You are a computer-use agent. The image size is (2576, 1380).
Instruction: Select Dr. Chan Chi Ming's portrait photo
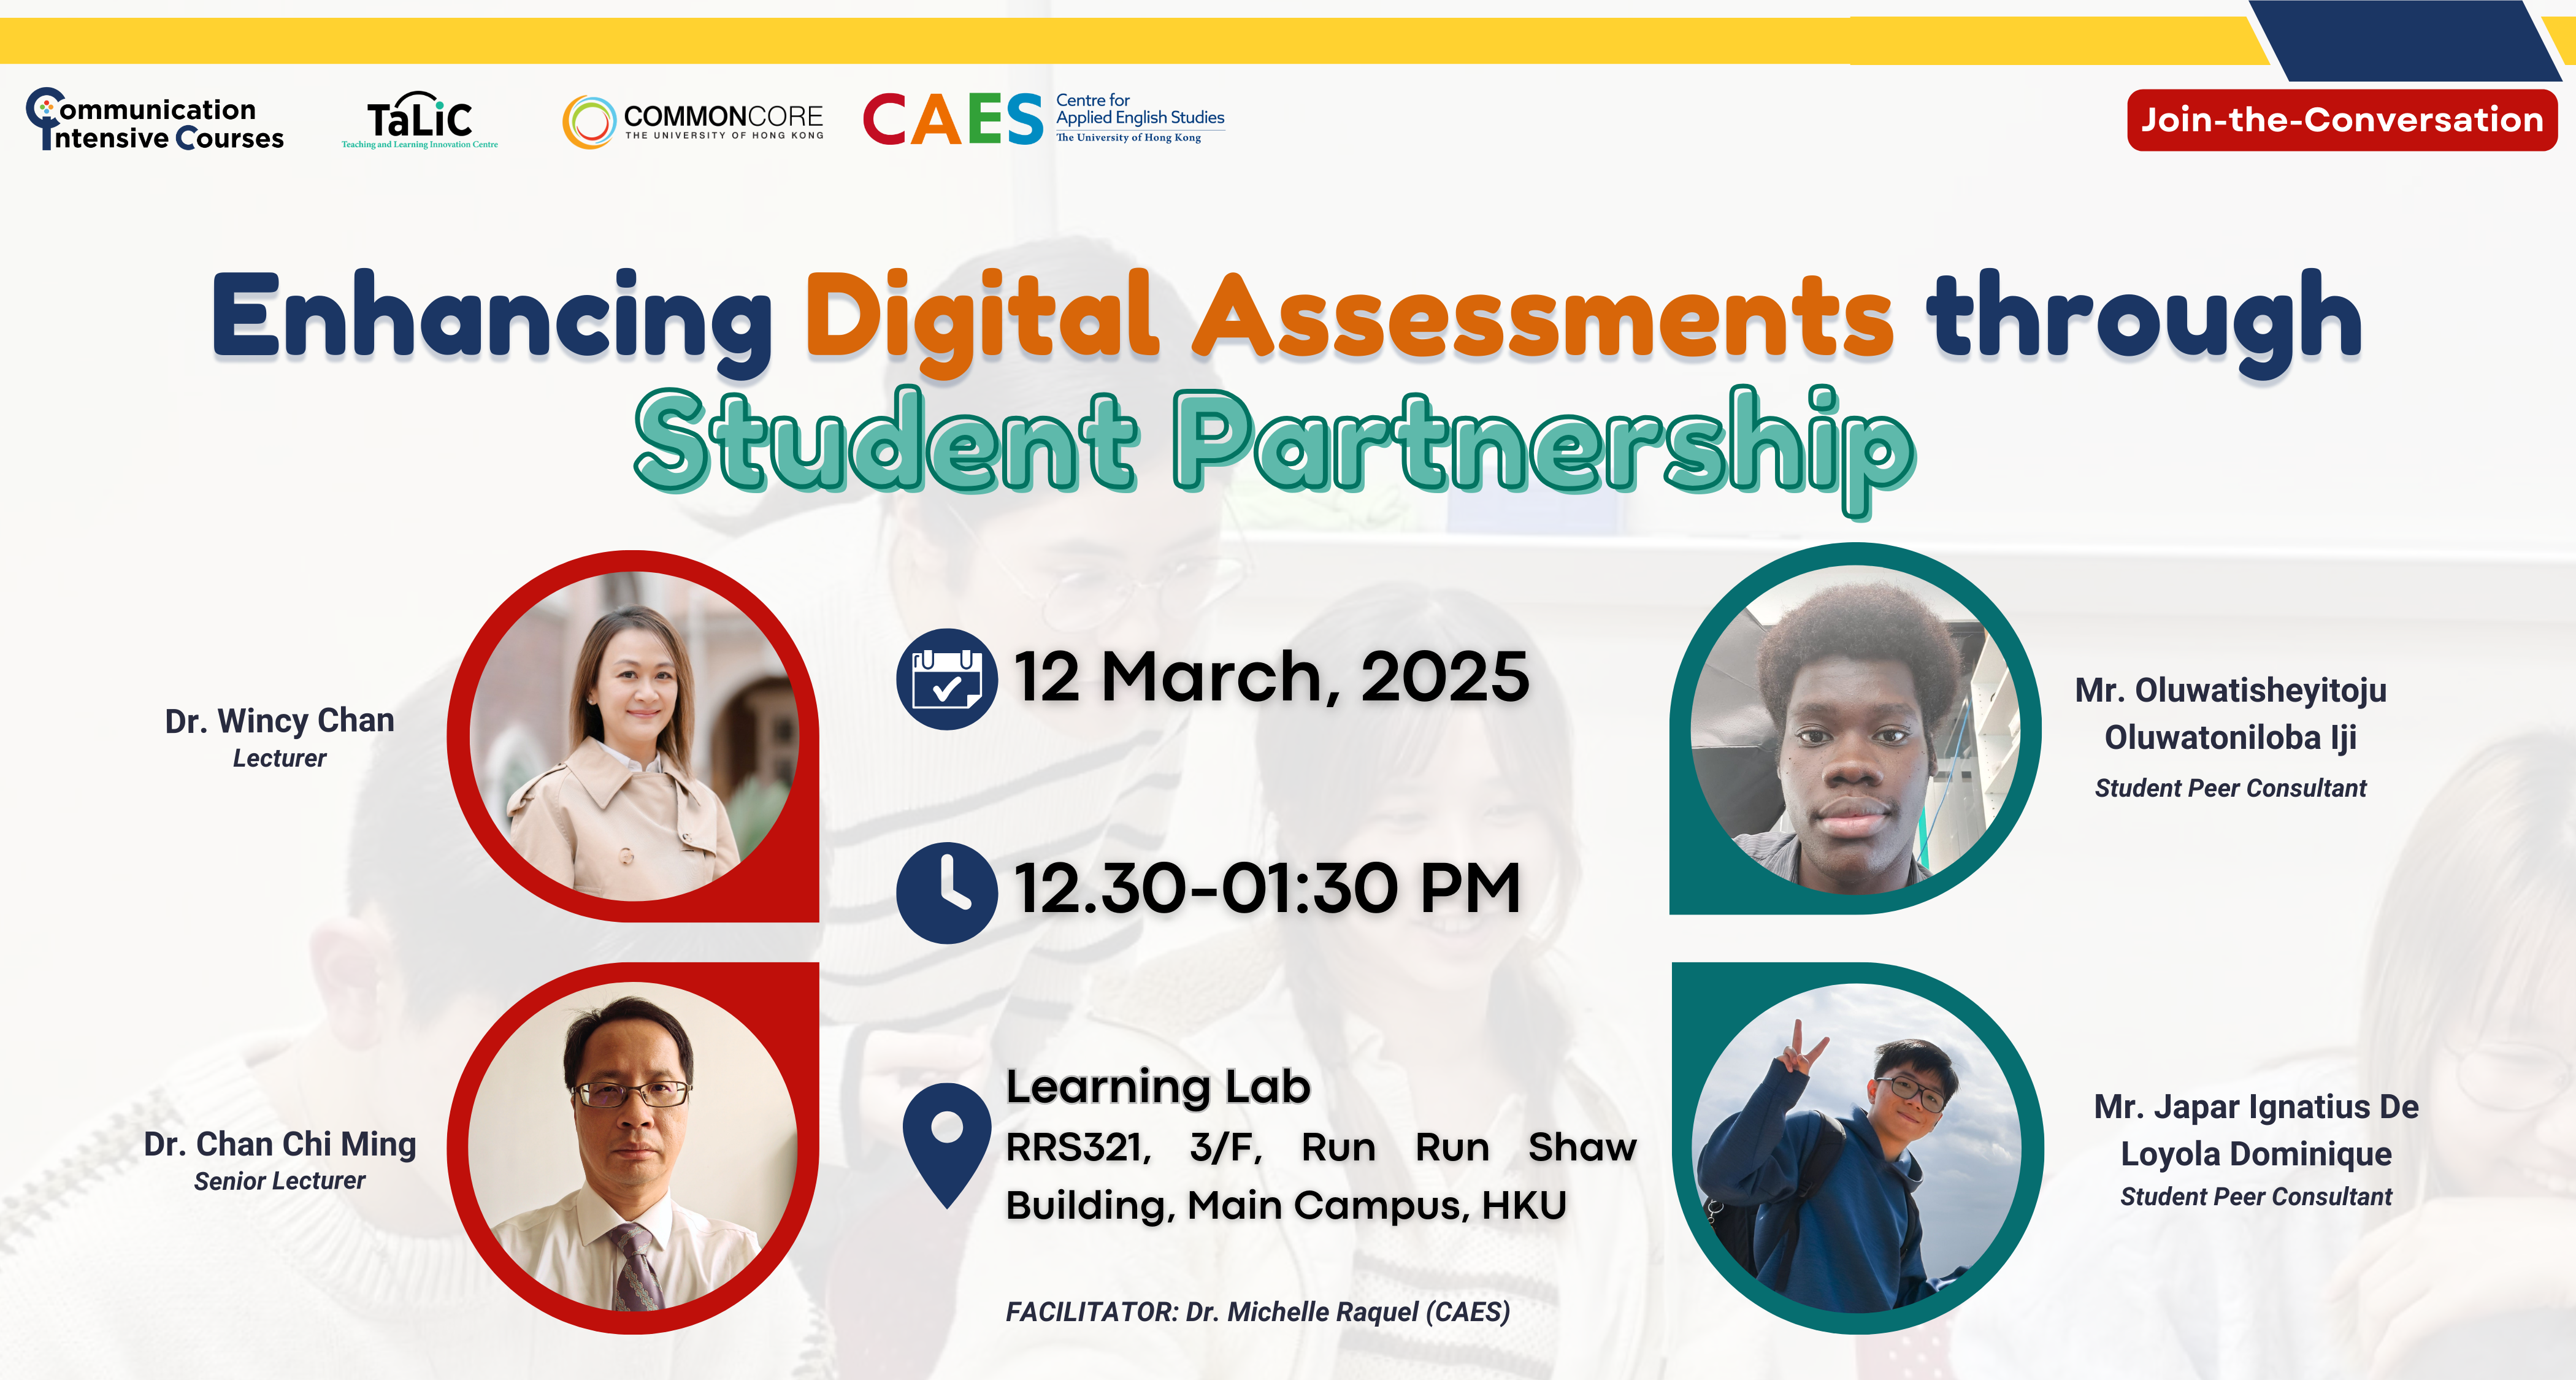tap(634, 1147)
